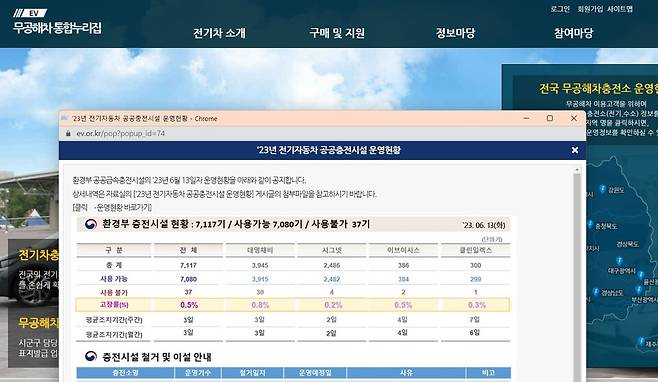
Task: Click the lock icon in the popup address bar
Action: click(68, 133)
